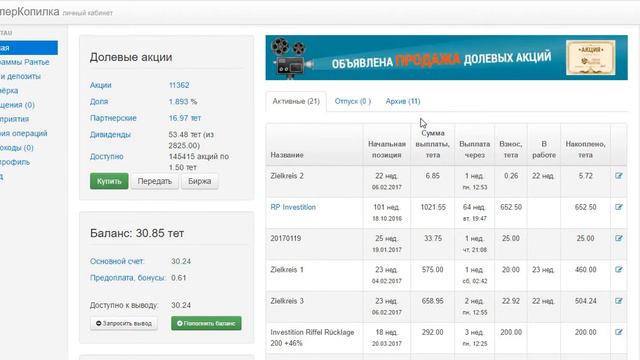Switch to the Архив (11) tab
640x360 pixels.
click(x=403, y=101)
